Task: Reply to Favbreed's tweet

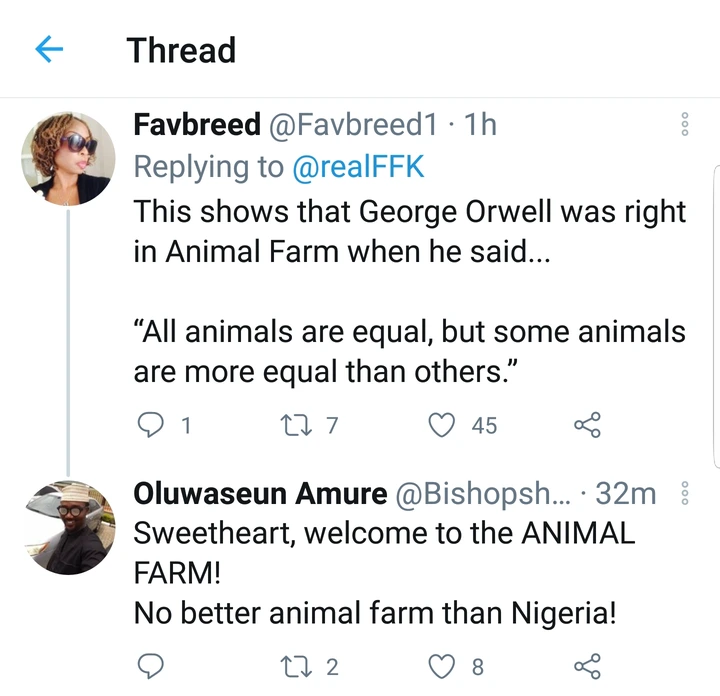Action: [148, 426]
